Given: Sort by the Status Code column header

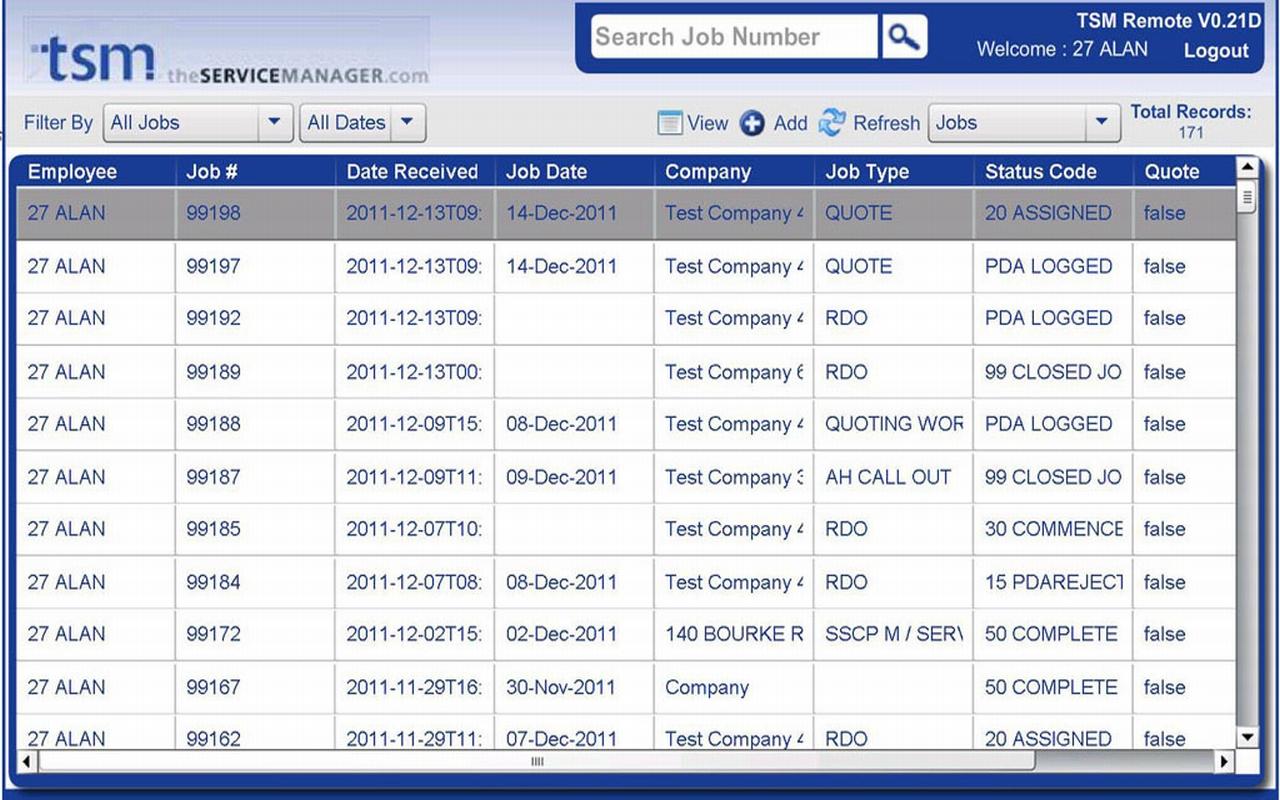Looking at the screenshot, I should 1040,172.
